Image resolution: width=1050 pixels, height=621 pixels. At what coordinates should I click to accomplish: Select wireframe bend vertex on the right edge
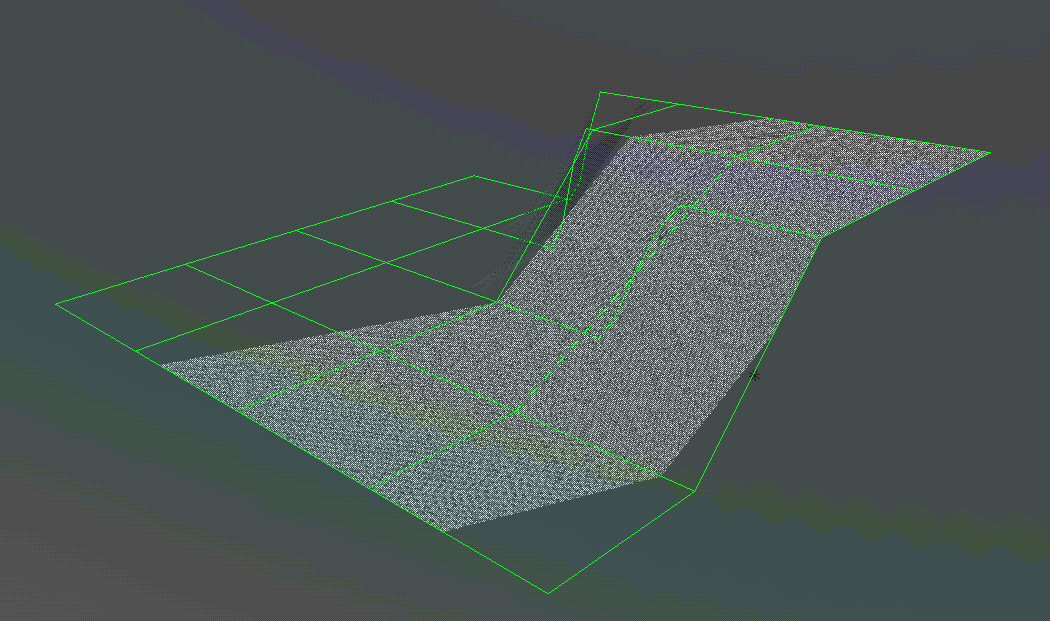coord(821,237)
